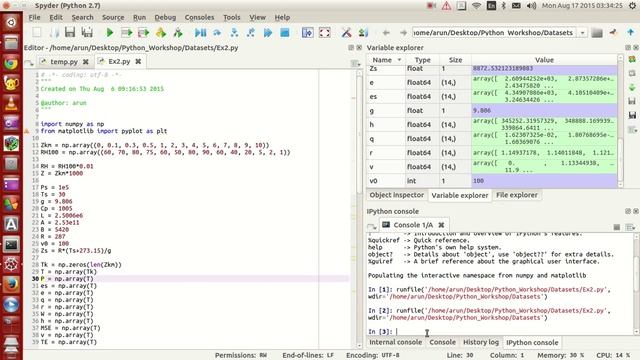Open the Run menu
This screenshot has height=360, width=640.
coord(140,17)
